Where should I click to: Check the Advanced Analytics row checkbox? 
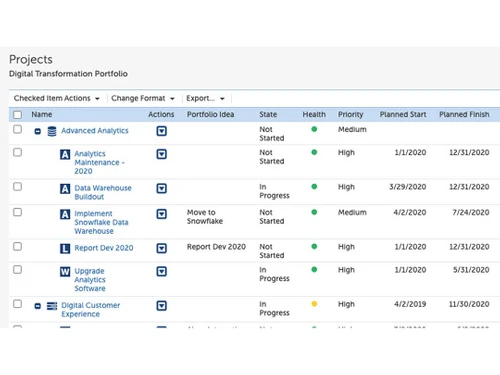tap(17, 129)
